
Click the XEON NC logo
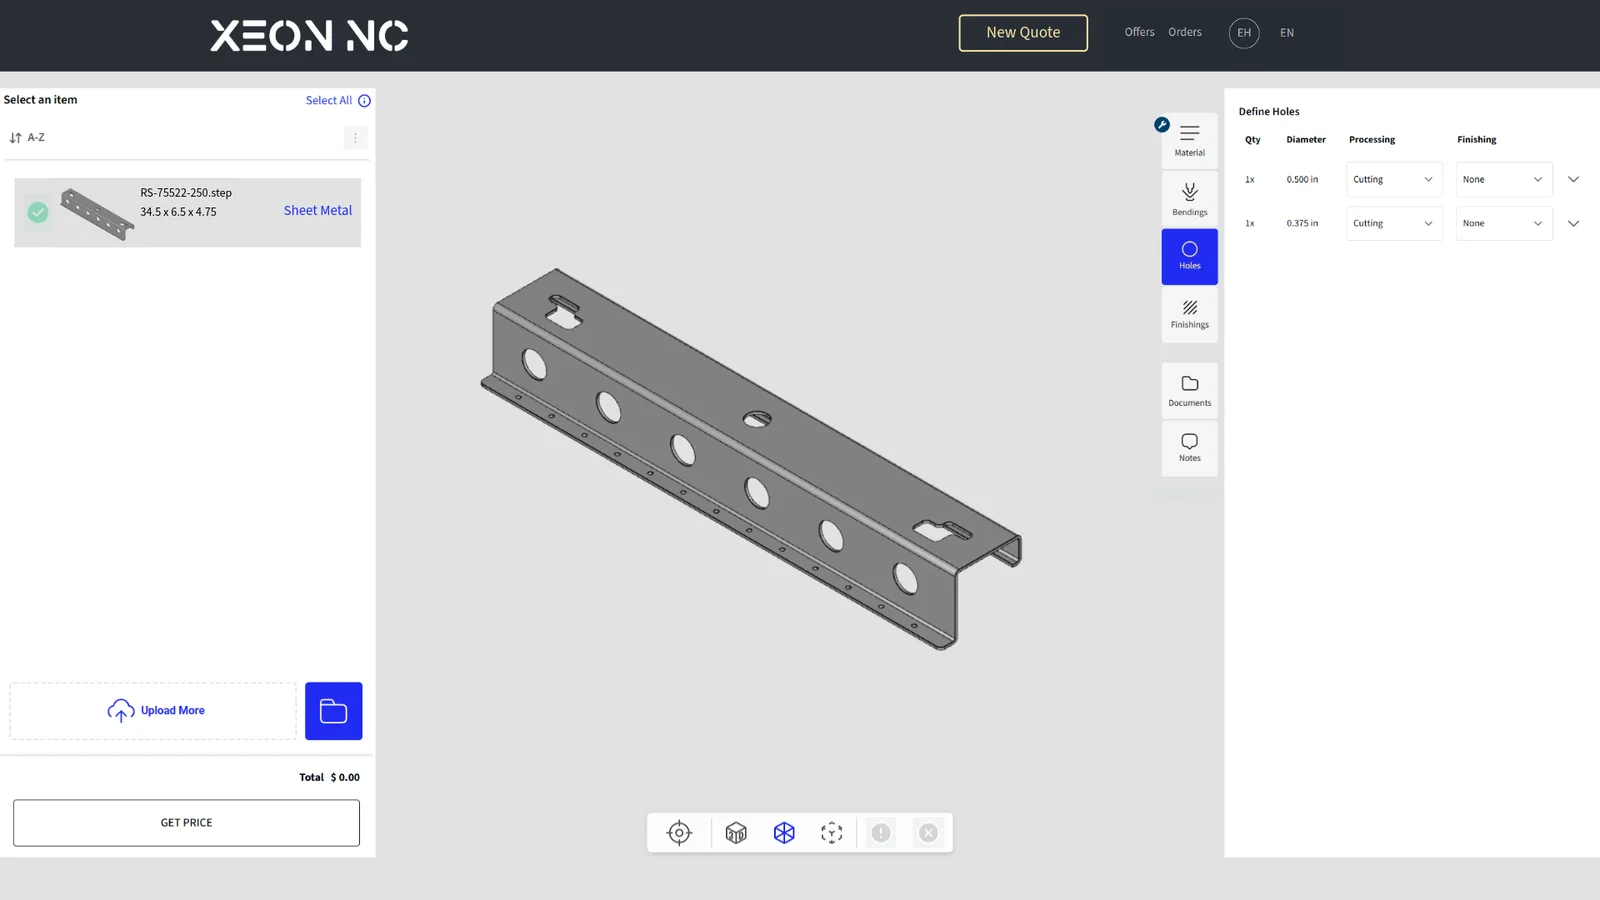click(x=309, y=36)
